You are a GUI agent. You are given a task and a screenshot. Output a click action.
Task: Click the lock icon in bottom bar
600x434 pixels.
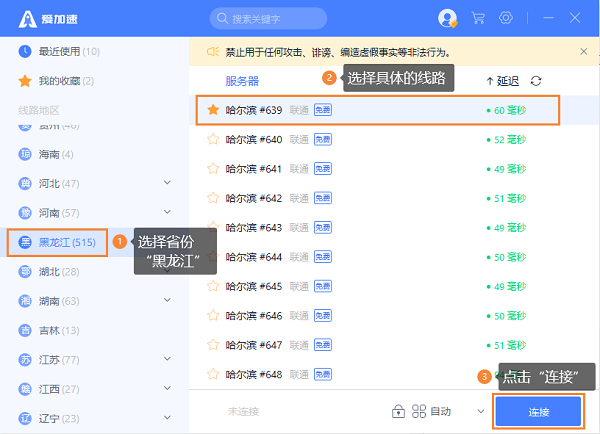pos(398,411)
